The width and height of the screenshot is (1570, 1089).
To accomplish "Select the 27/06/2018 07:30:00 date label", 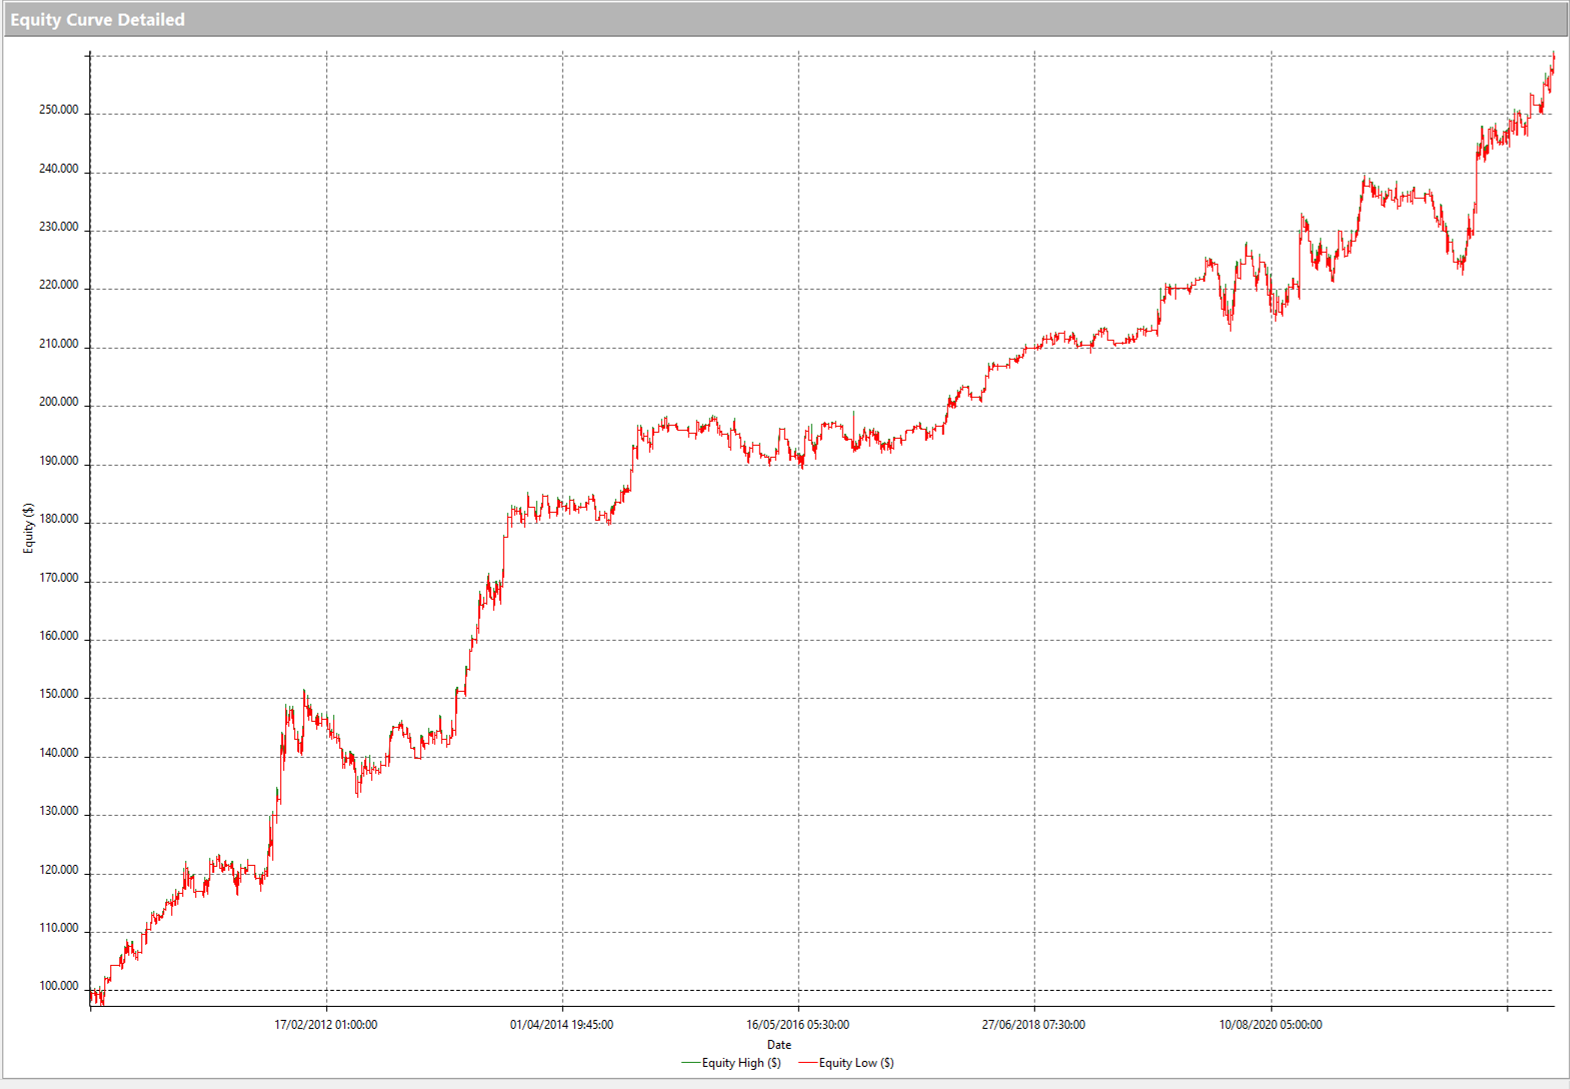I will [1034, 1025].
